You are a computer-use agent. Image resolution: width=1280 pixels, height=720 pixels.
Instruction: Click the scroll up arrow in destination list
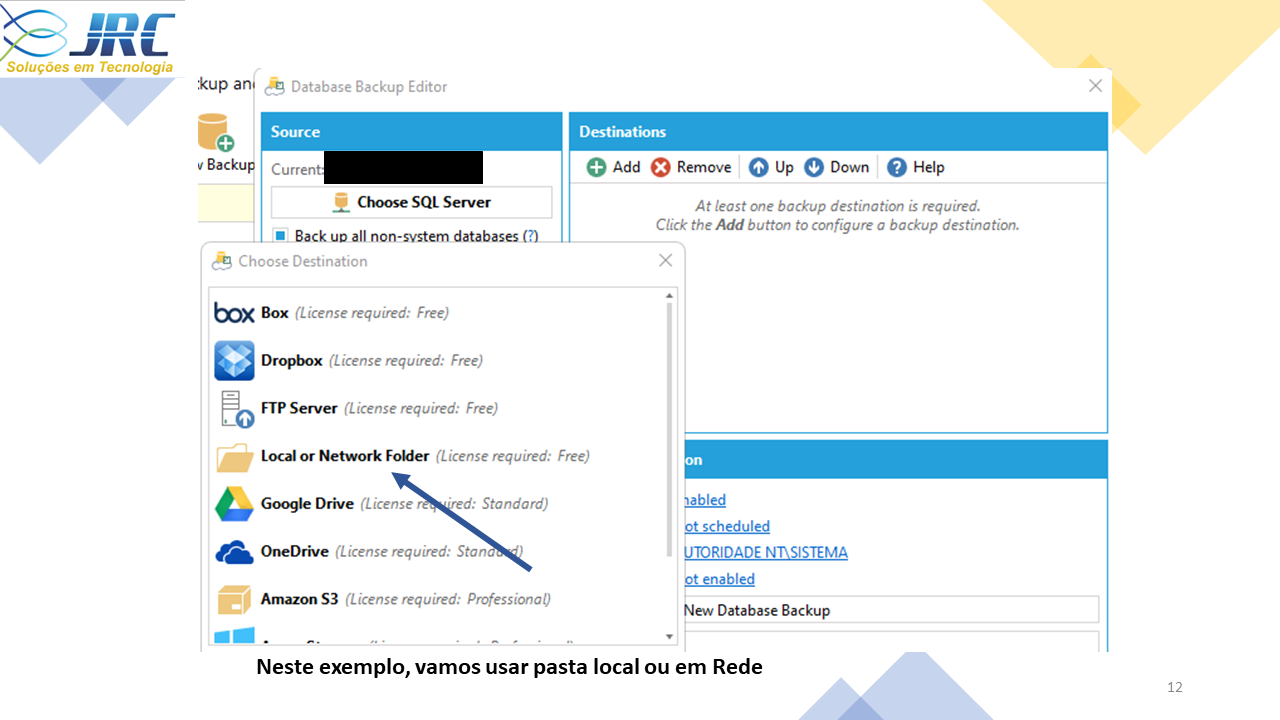(670, 295)
